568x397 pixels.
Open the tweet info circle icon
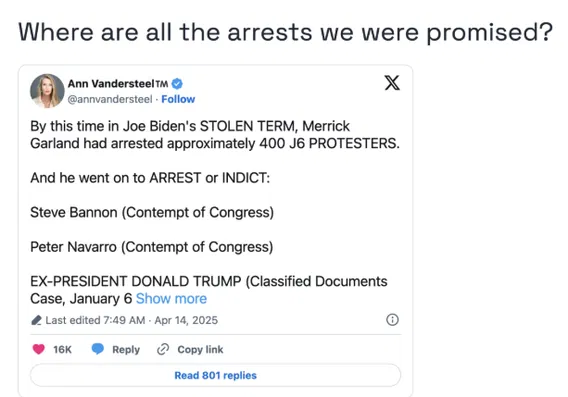[392, 320]
